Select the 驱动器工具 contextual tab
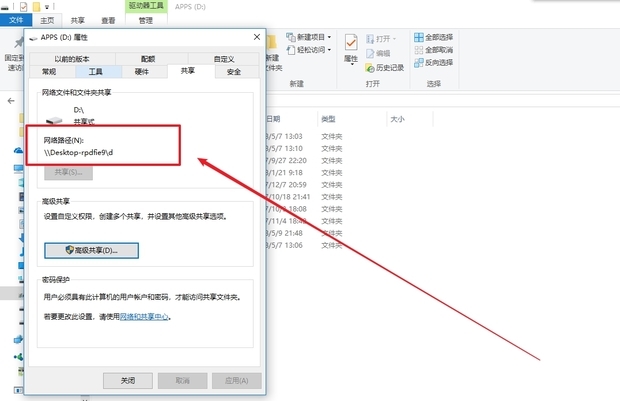Viewport: 620px width, 401px height. click(x=146, y=6)
